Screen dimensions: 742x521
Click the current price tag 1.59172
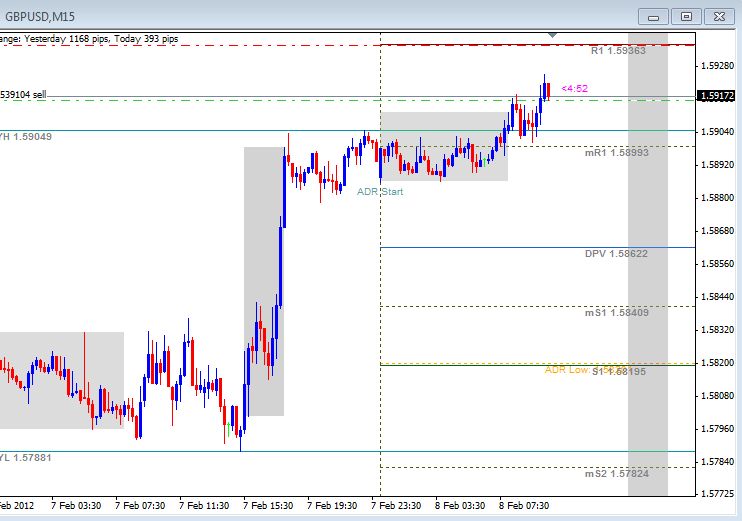click(x=717, y=96)
